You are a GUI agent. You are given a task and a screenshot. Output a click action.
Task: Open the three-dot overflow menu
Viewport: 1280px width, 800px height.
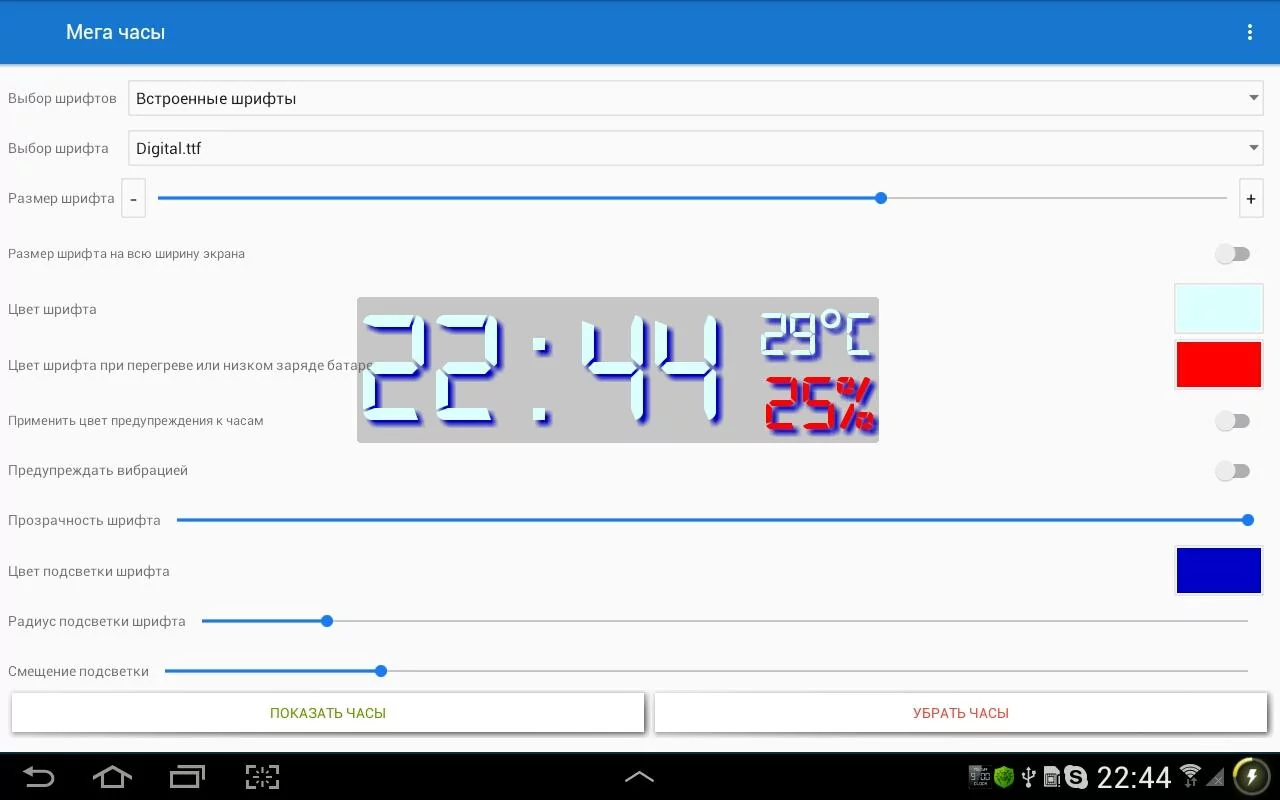1249,32
